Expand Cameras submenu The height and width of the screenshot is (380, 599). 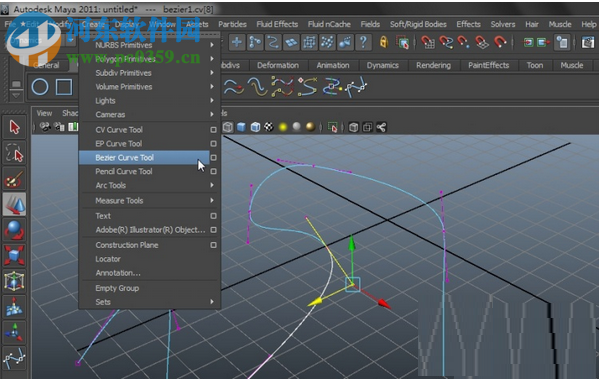(149, 115)
